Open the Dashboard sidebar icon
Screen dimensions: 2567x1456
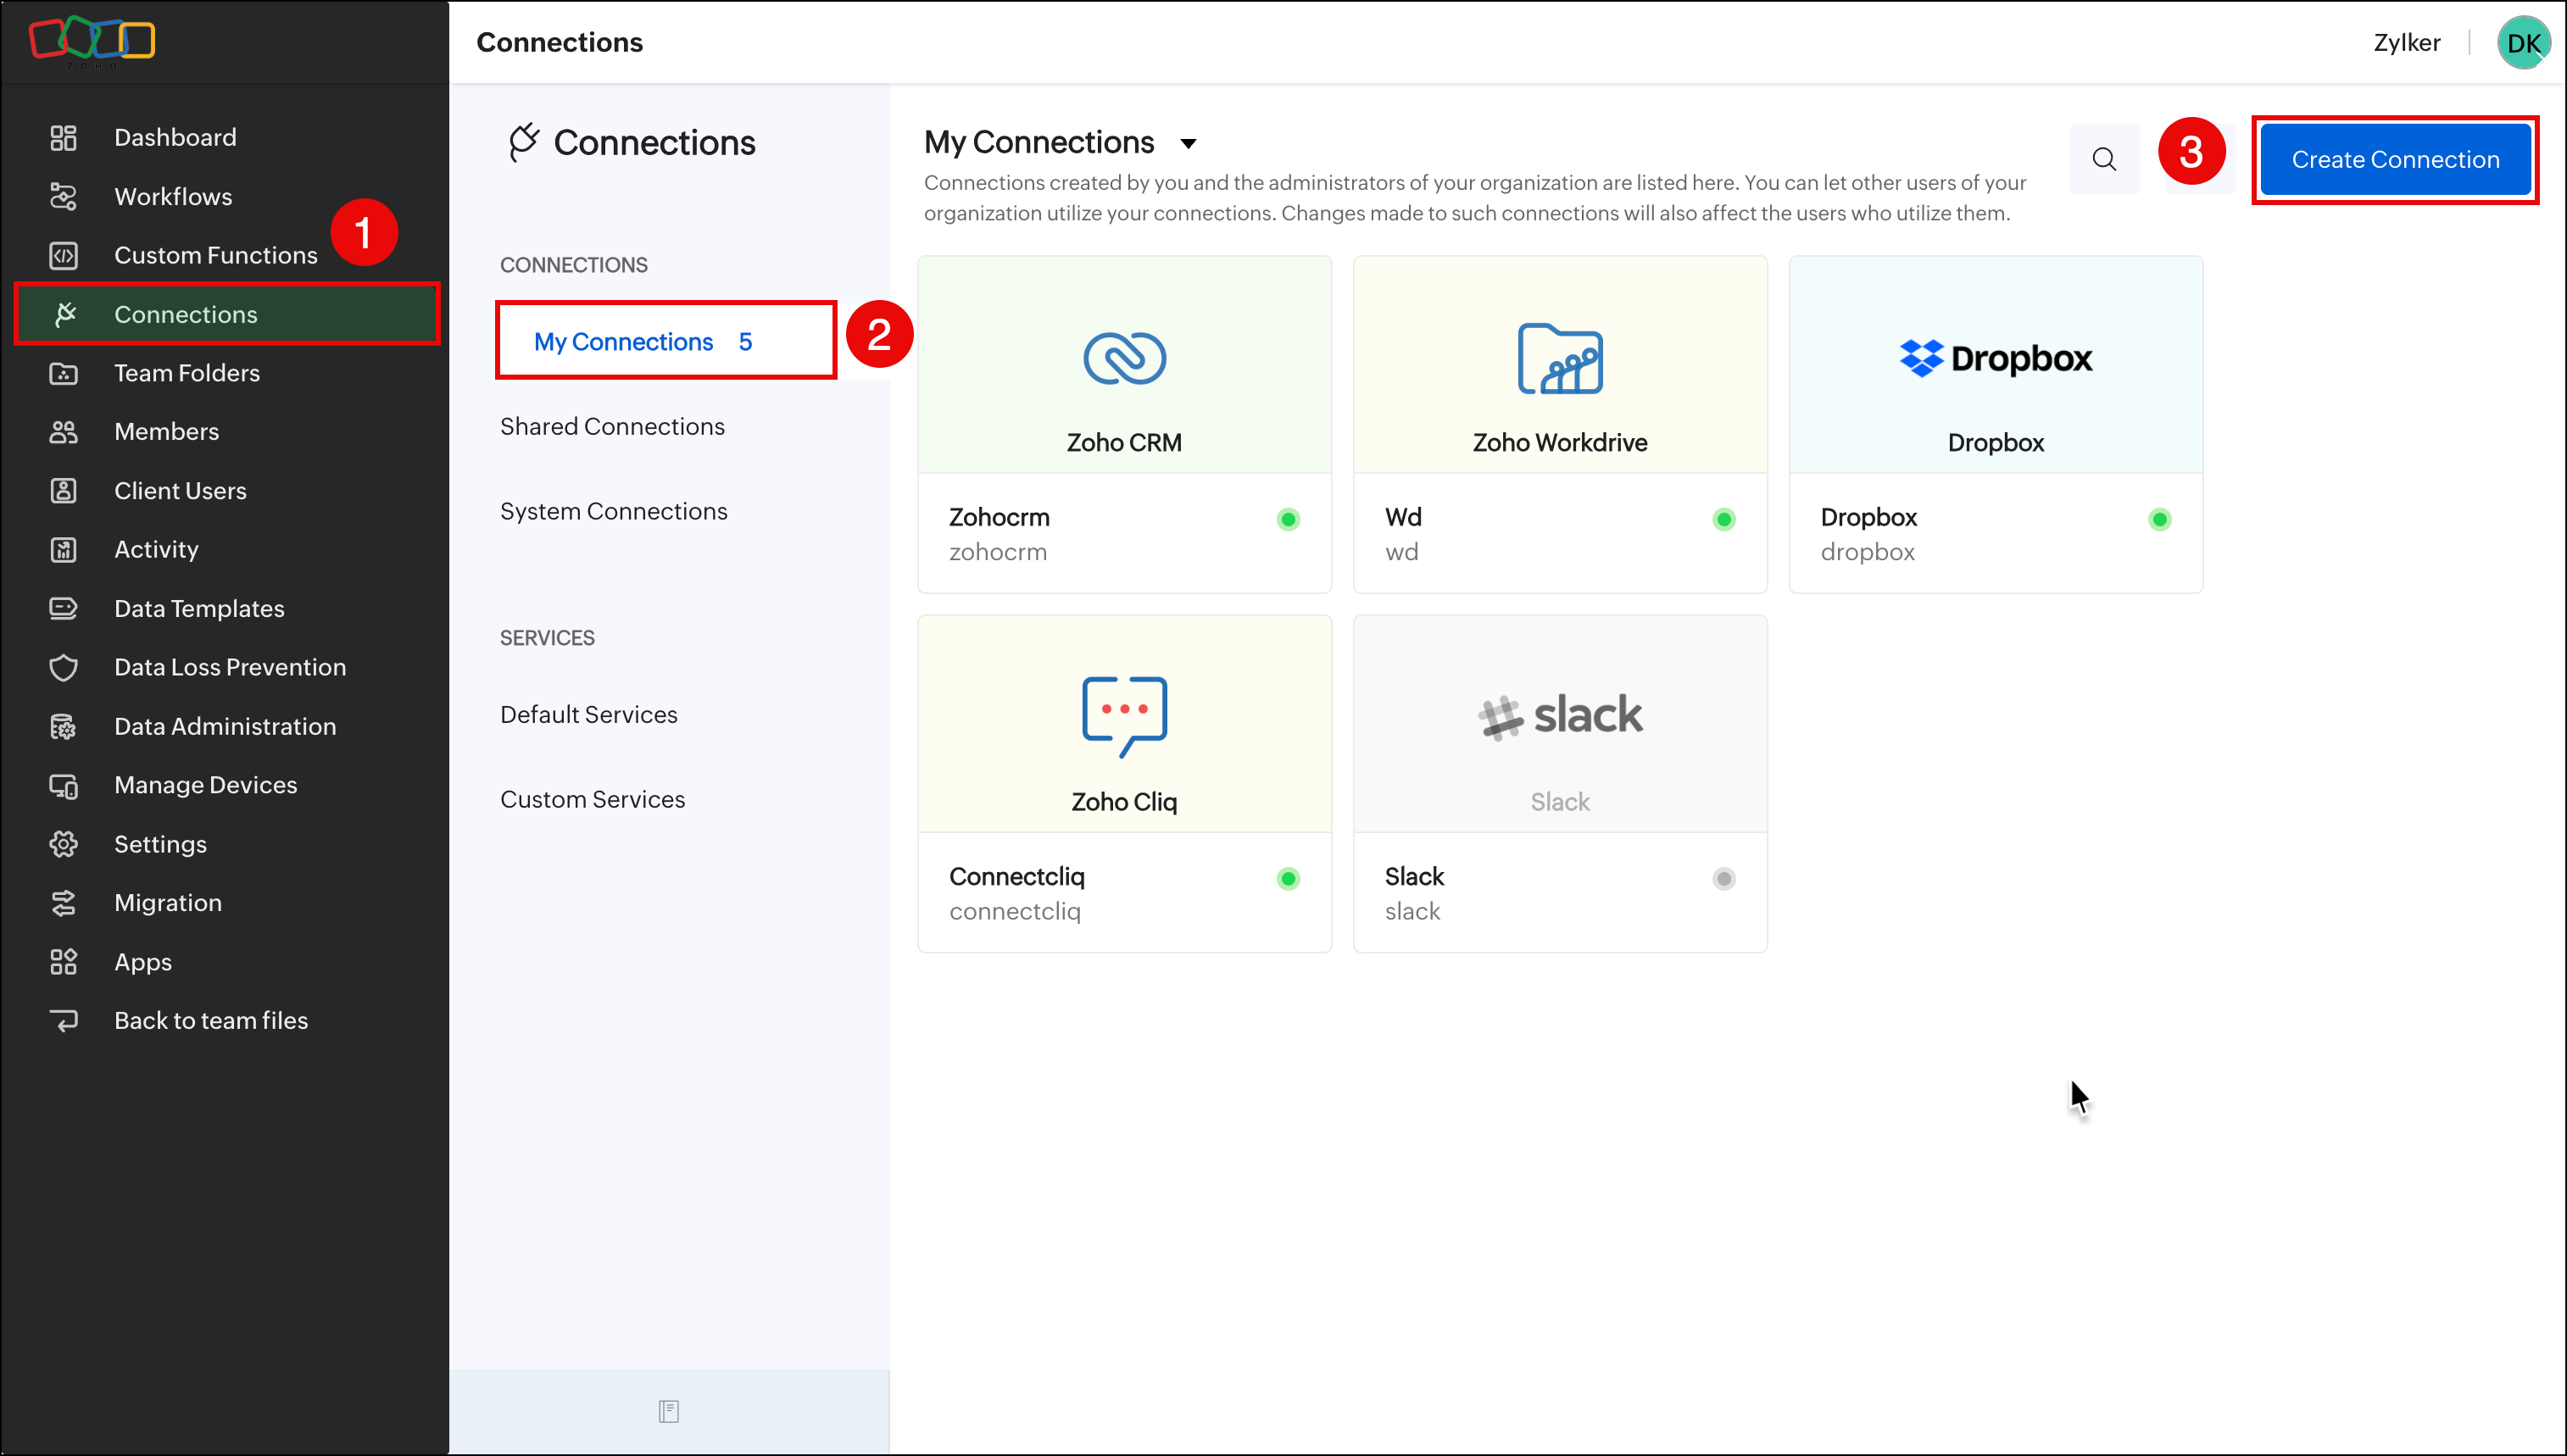(x=63, y=137)
